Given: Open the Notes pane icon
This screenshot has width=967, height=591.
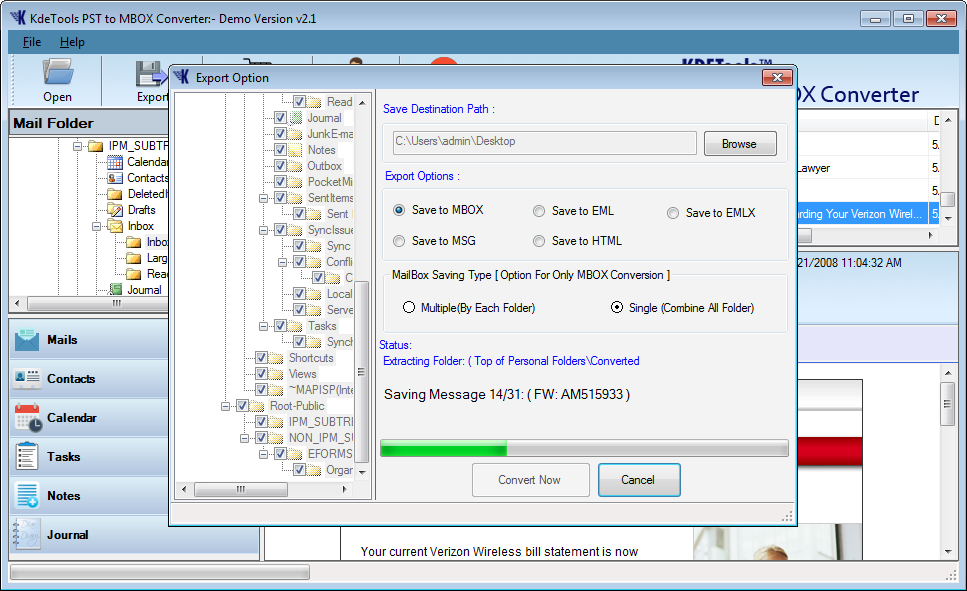Looking at the screenshot, I should 27,496.
